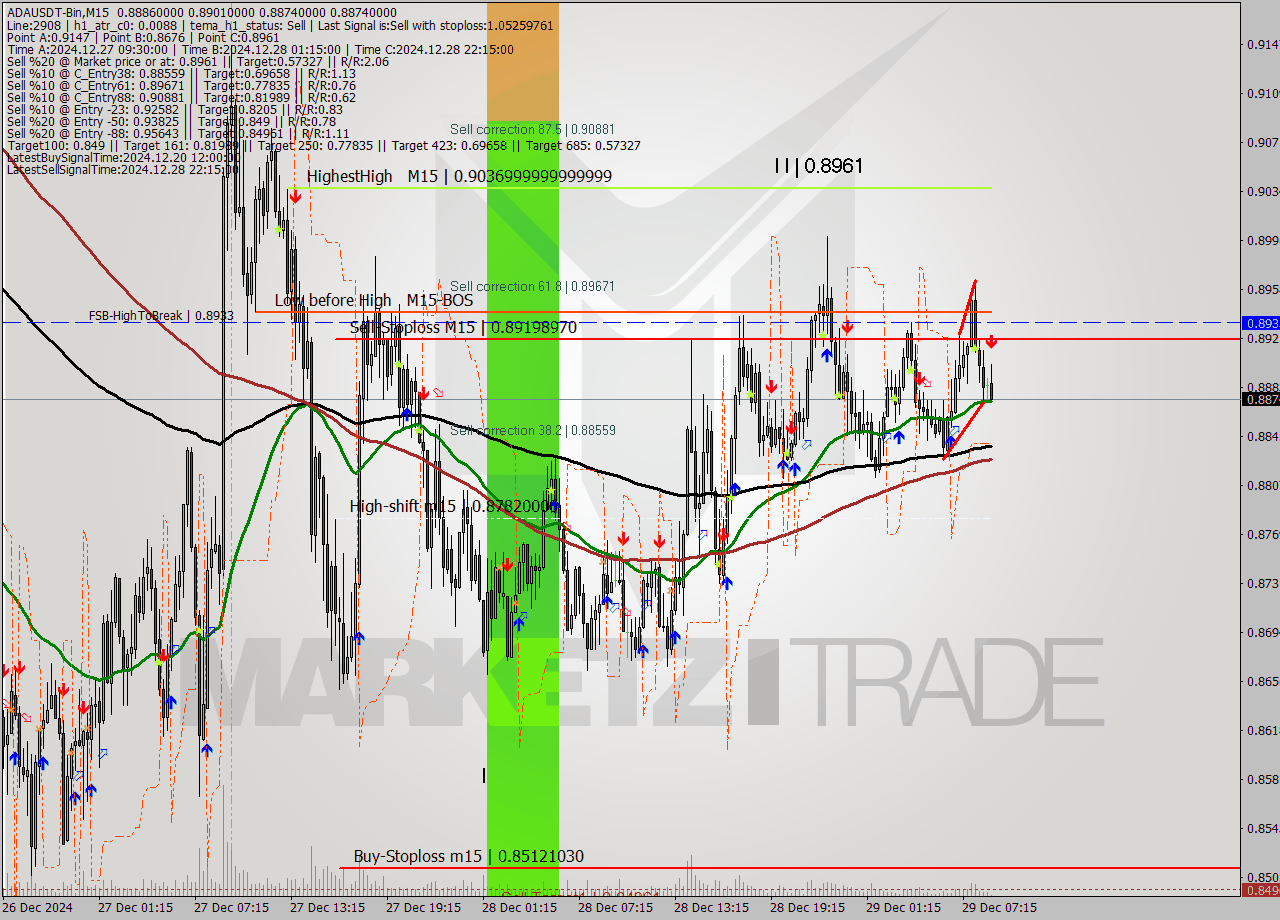Viewport: 1280px width, 920px height.
Task: Click the 'Sell %10 @ Entry -23: 0.92582' line
Action: [x=176, y=110]
